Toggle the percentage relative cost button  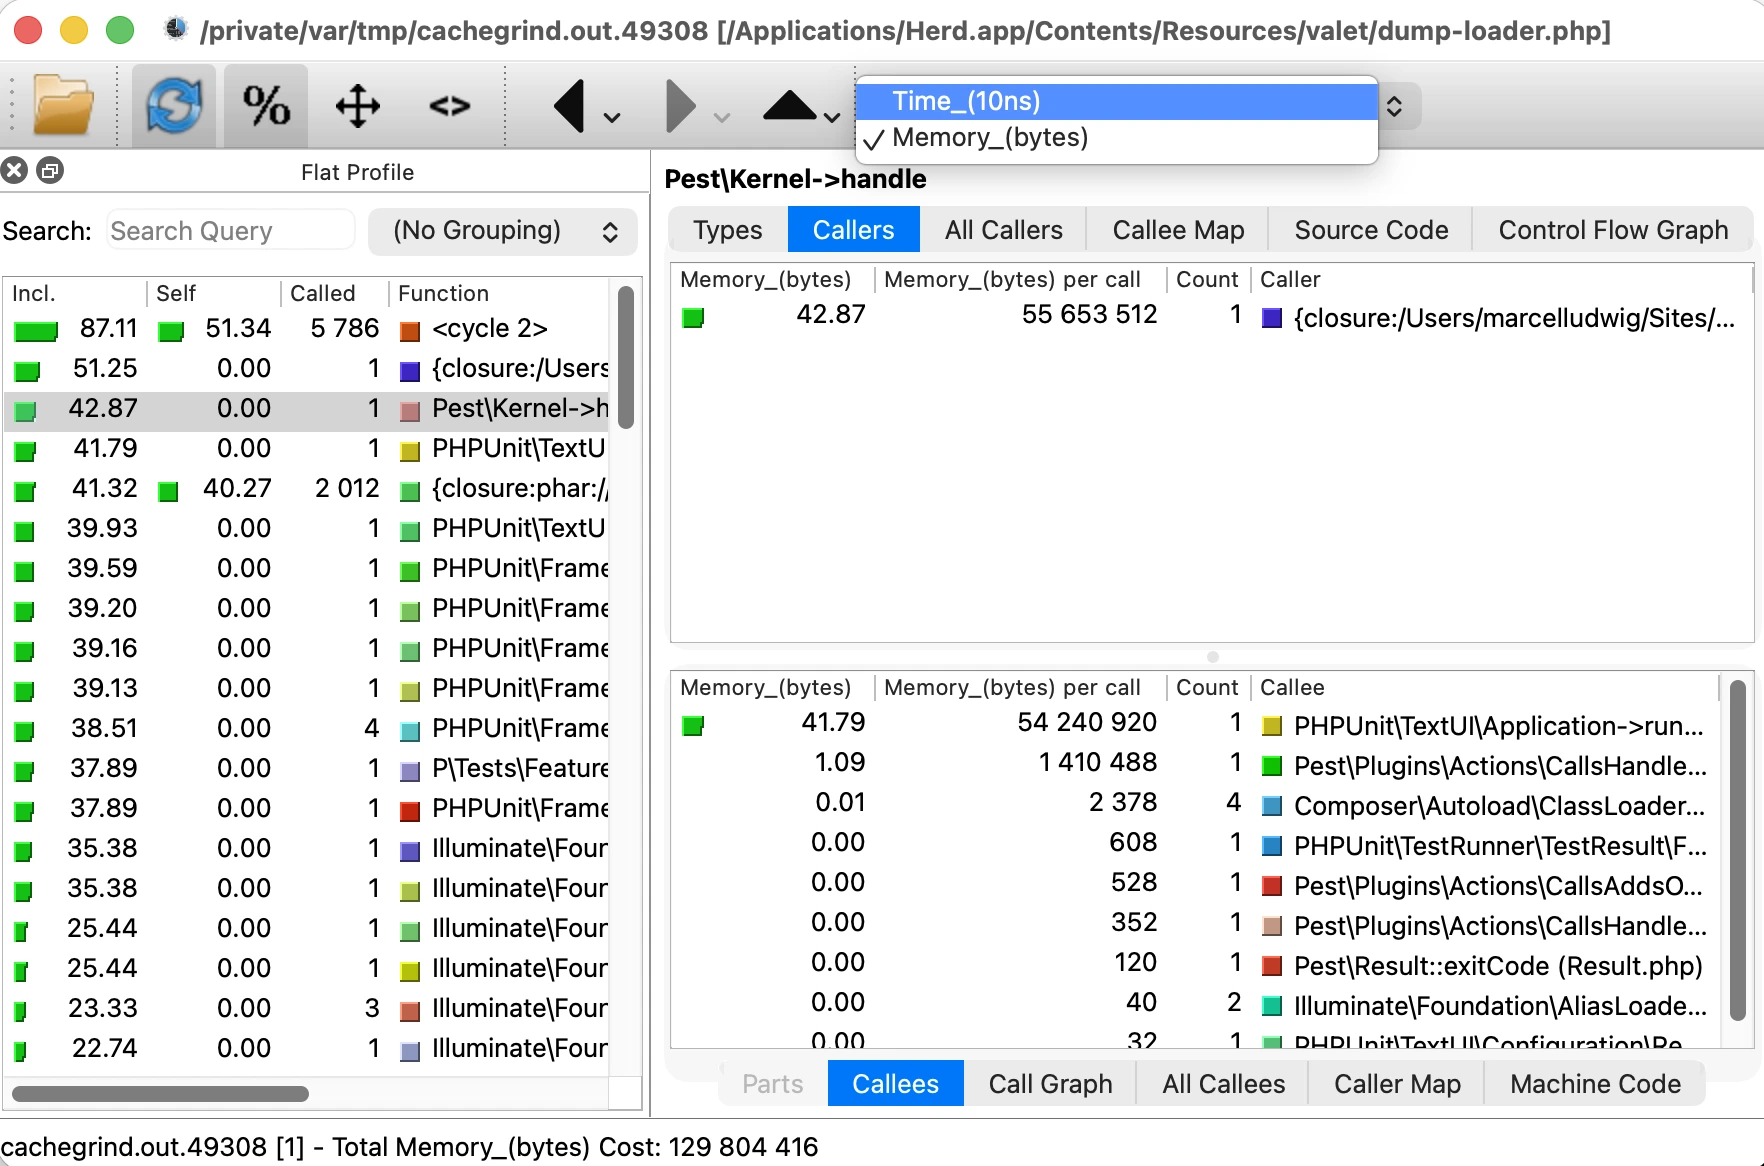pos(266,105)
